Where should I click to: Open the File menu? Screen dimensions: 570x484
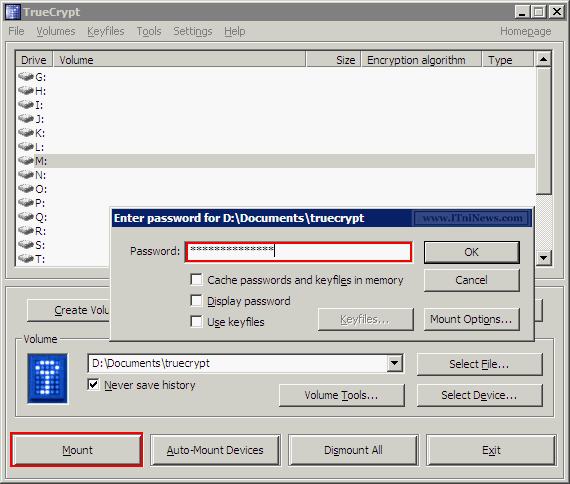[16, 31]
